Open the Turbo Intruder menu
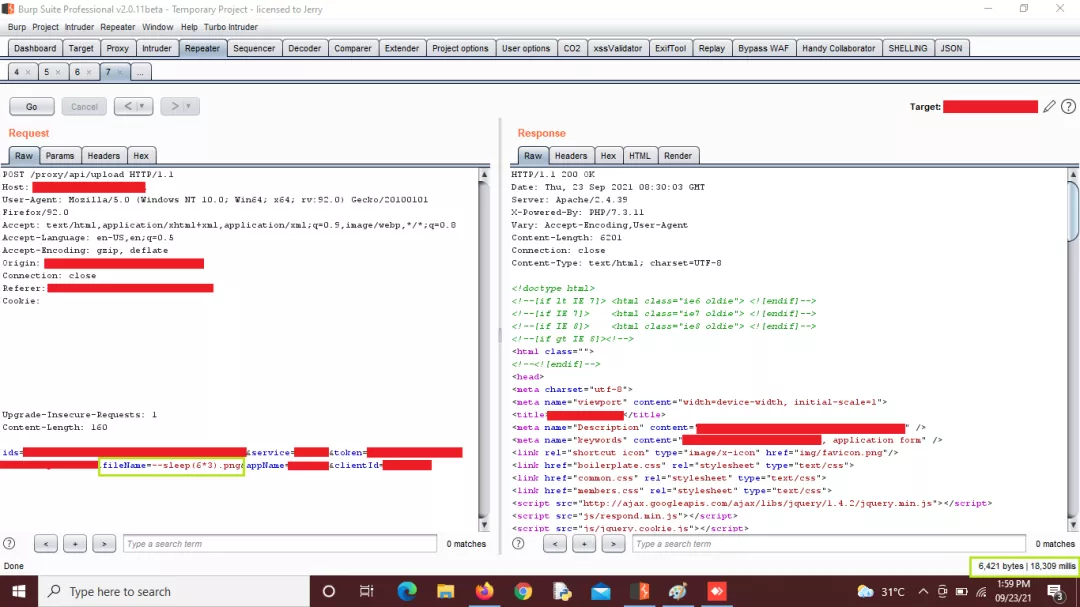Image resolution: width=1080 pixels, height=607 pixels. 231,27
